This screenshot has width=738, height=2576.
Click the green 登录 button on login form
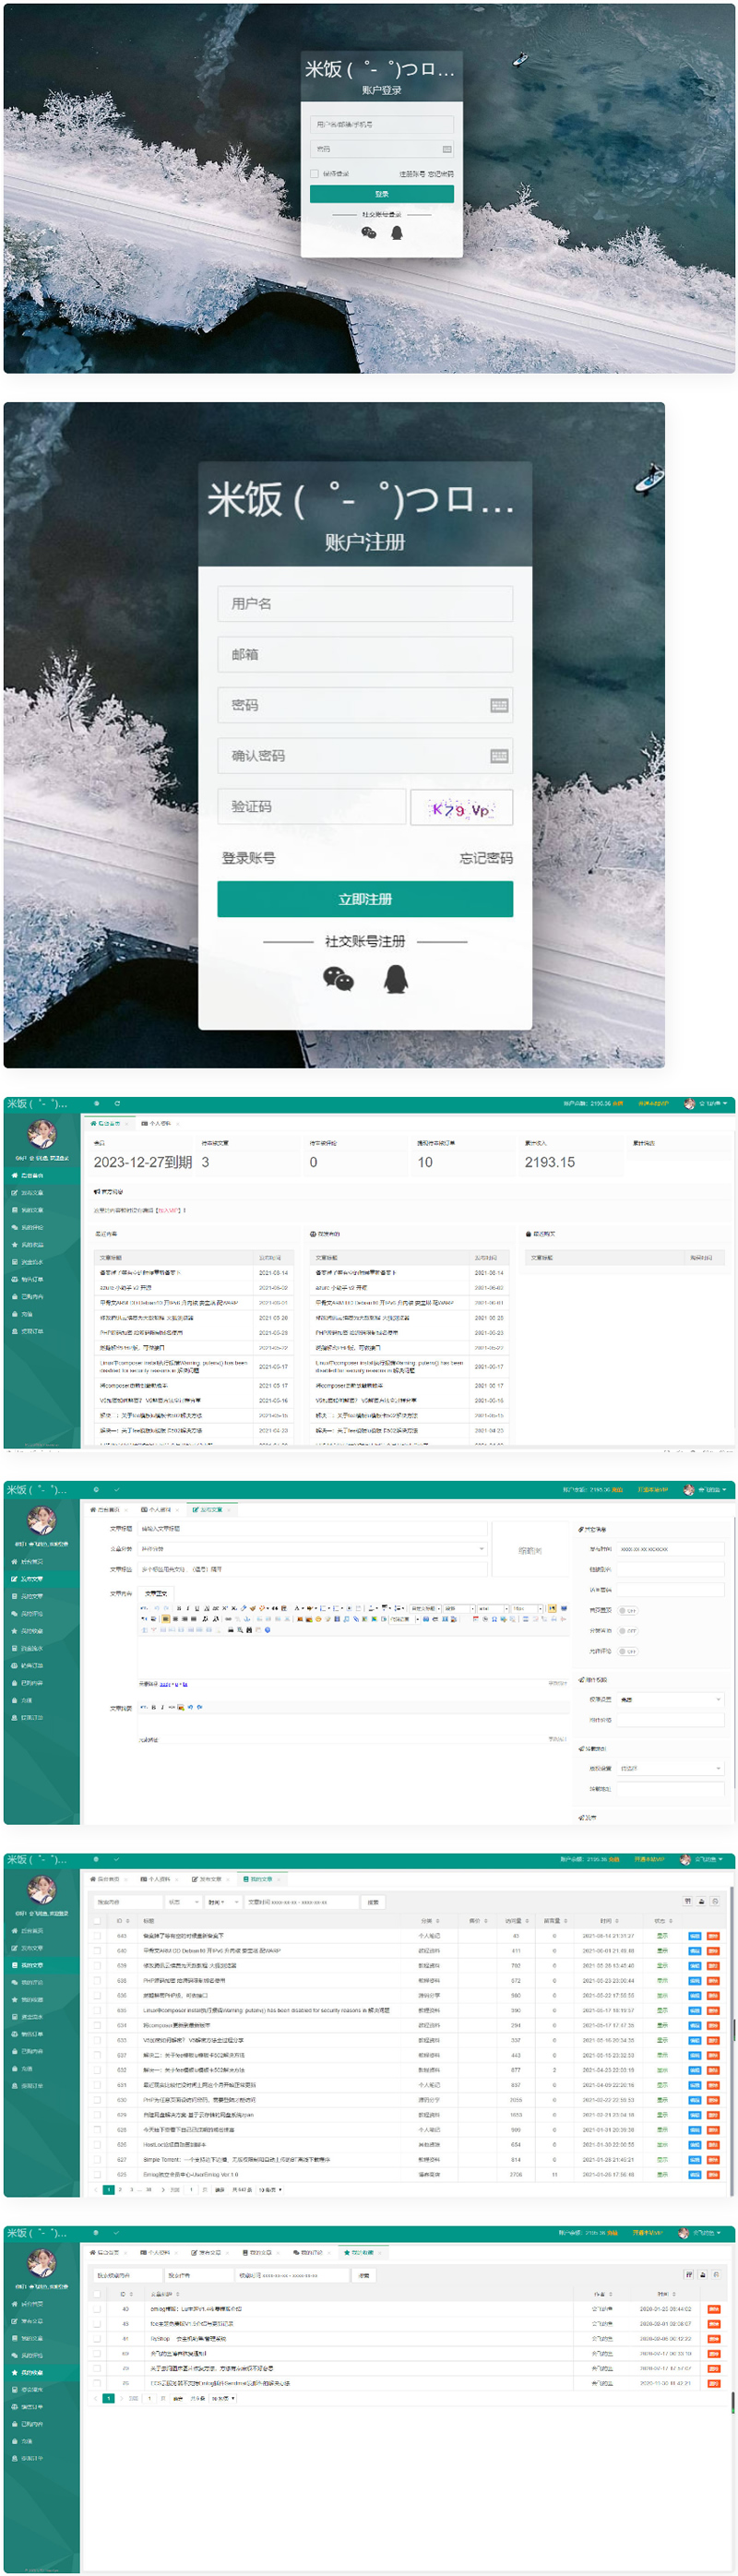click(381, 194)
